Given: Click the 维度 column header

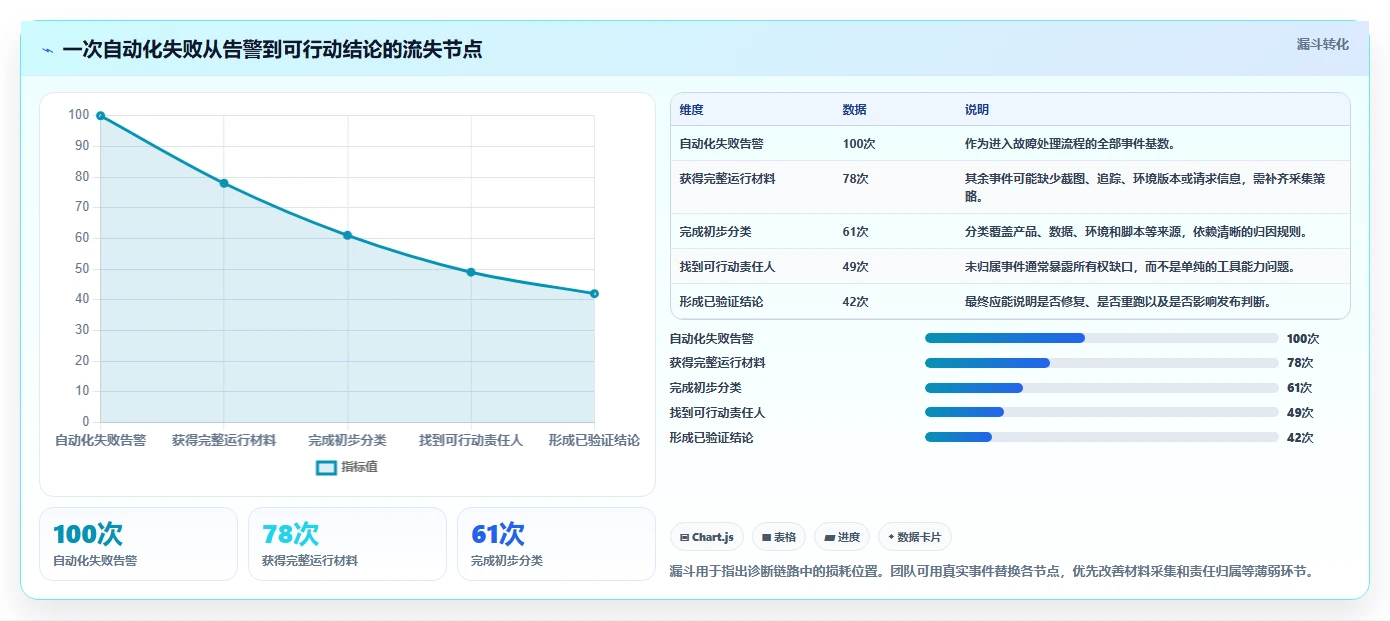Looking at the screenshot, I should pyautogui.click(x=691, y=110).
